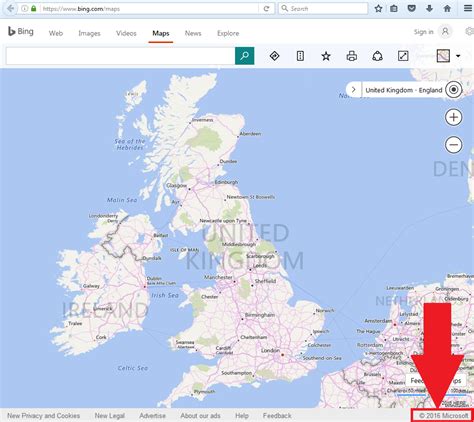Click the browser address bar URL
This screenshot has height=422, width=474.
81,9
